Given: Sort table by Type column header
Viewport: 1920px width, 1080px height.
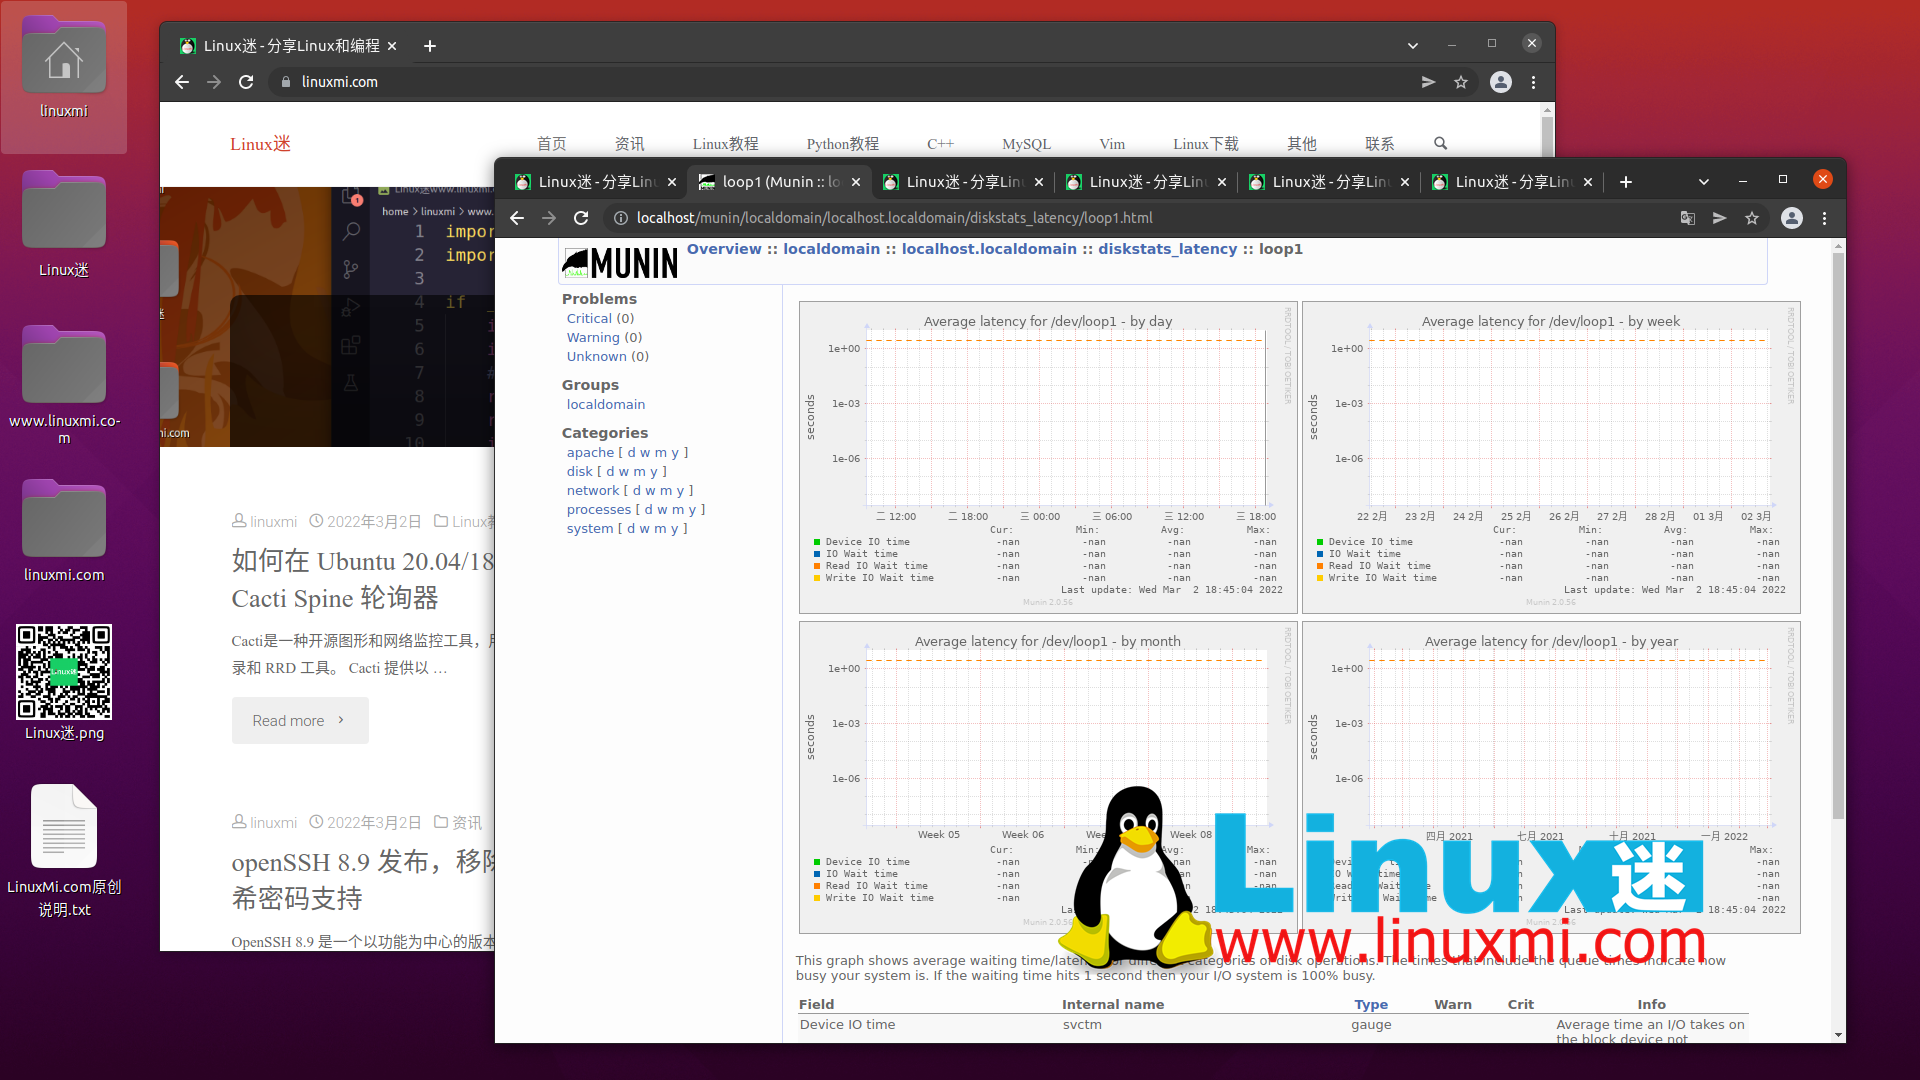Looking at the screenshot, I should pos(1371,1005).
